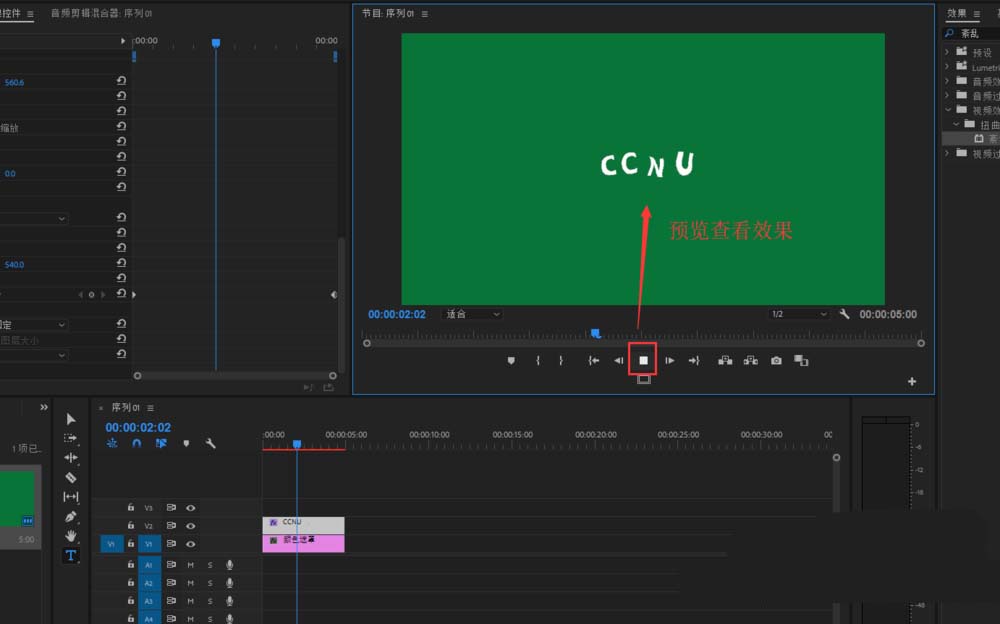
Task: Open the program monitor settings wrench
Action: tap(844, 314)
